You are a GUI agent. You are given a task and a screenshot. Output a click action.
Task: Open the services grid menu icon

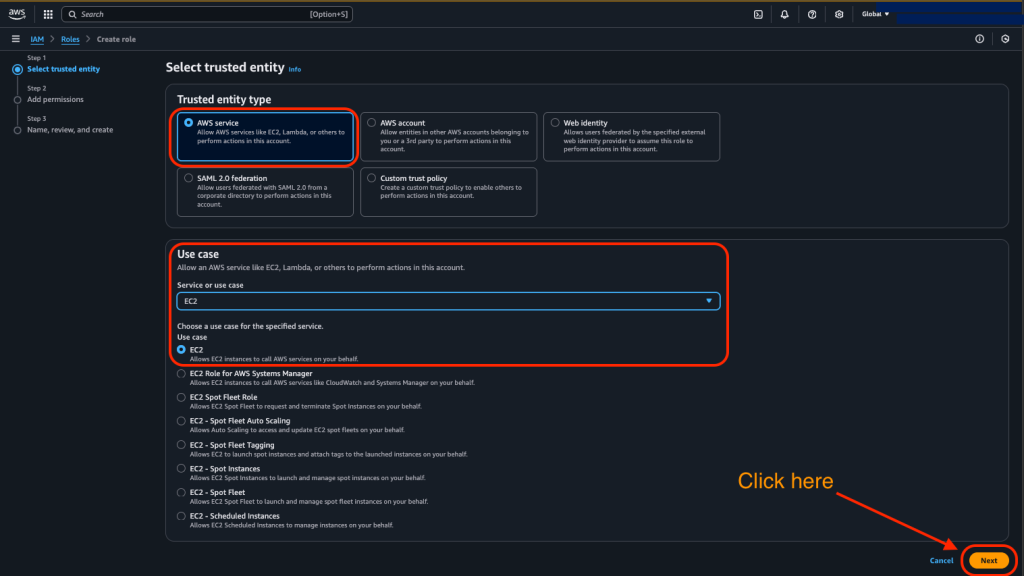tap(48, 14)
